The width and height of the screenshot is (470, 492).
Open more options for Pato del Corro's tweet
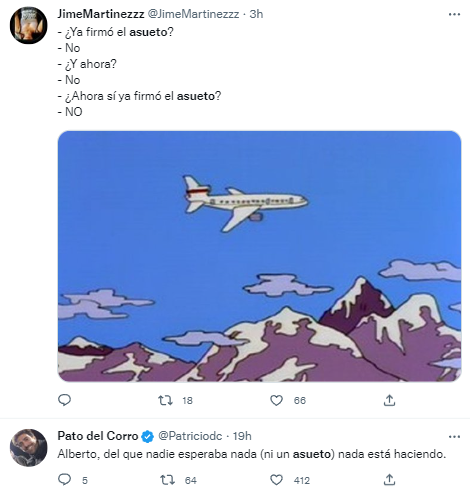[x=454, y=437]
